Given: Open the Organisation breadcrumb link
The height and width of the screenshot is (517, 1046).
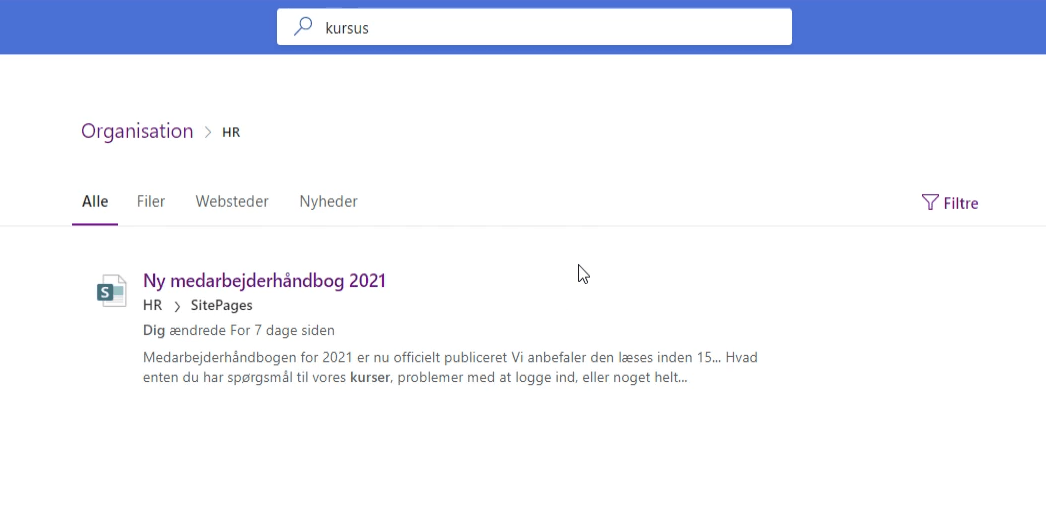Looking at the screenshot, I should click(137, 131).
